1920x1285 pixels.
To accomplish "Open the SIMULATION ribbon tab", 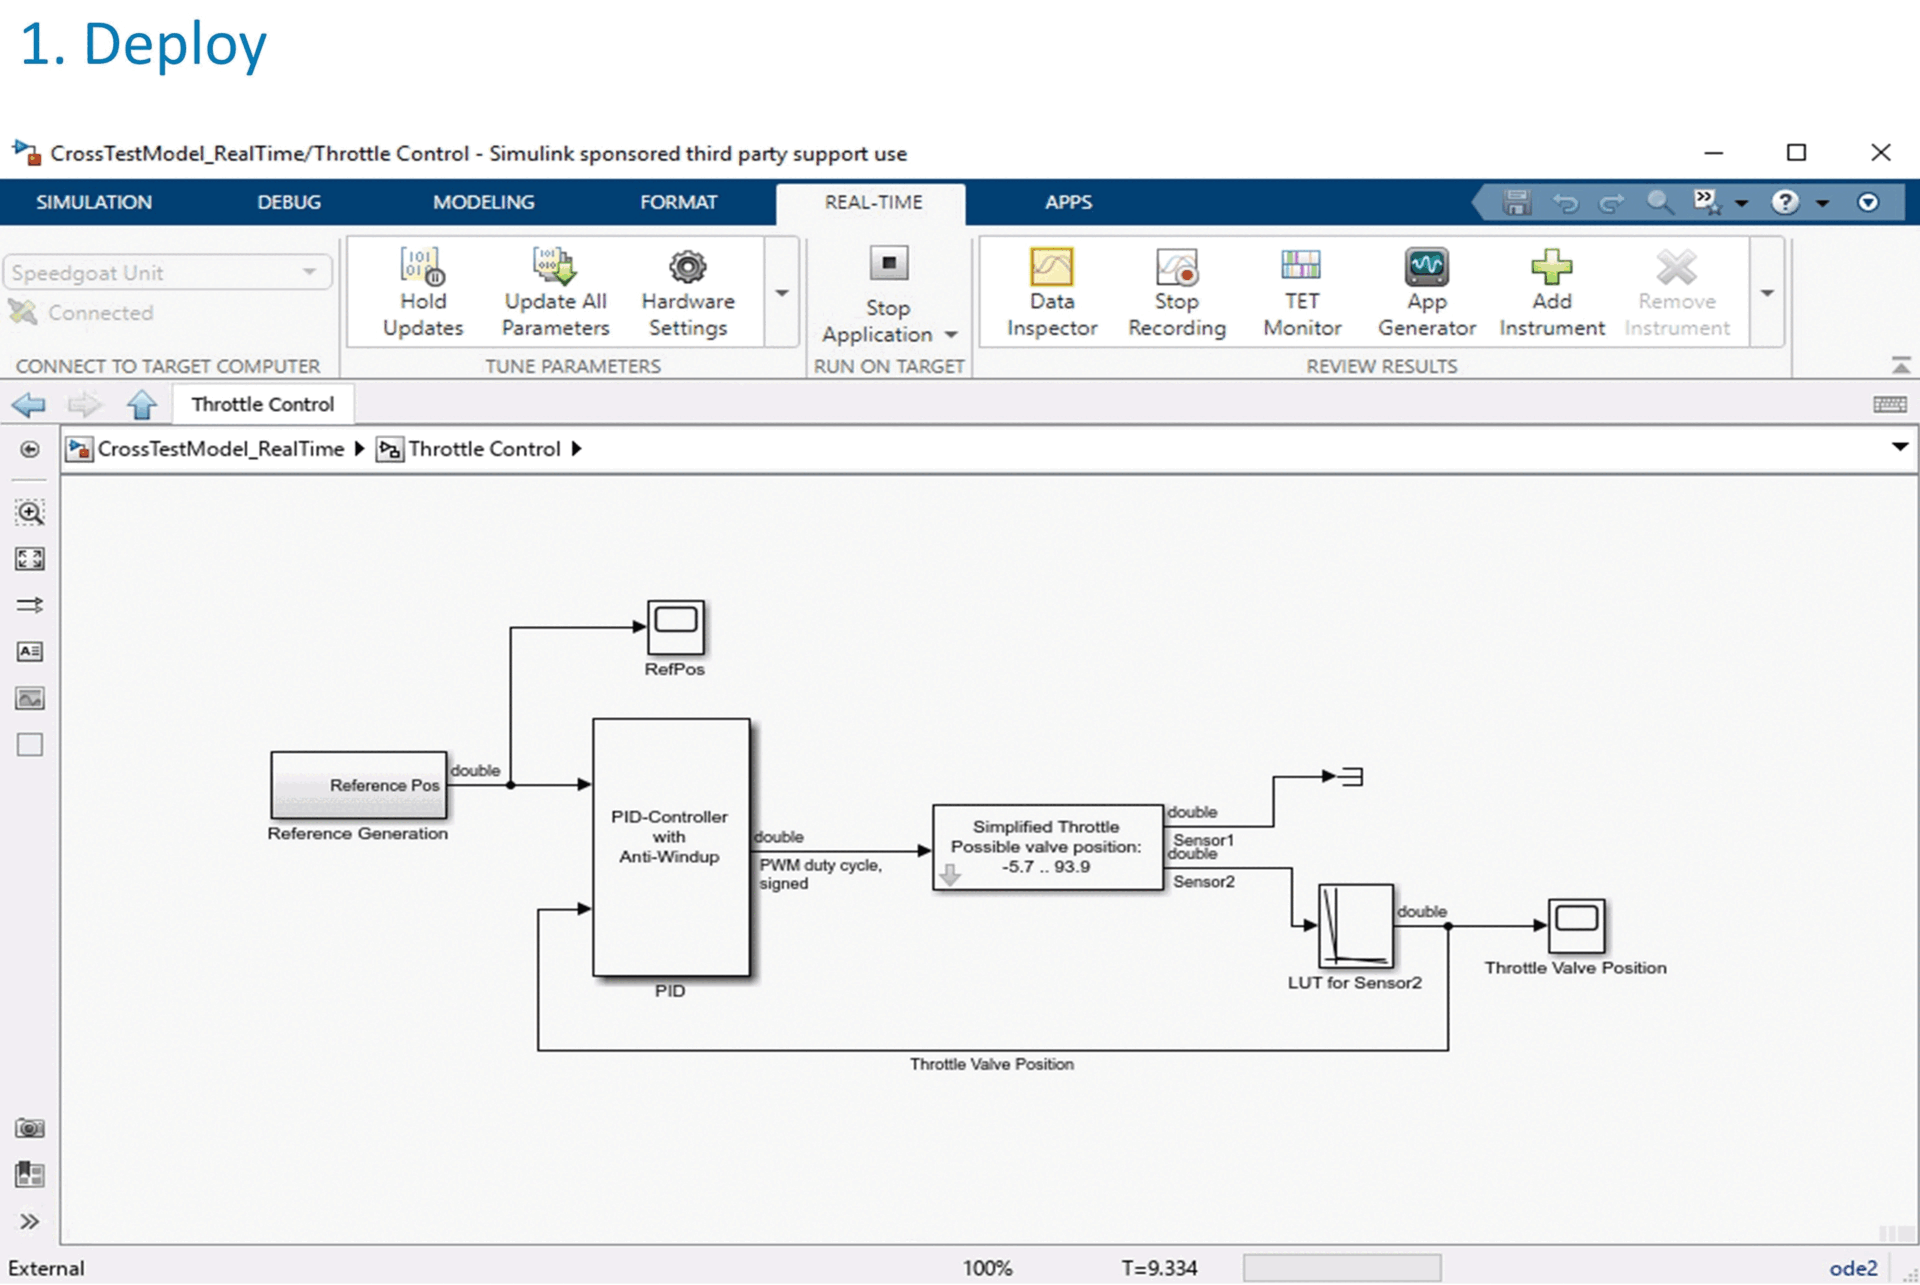I will [x=94, y=202].
